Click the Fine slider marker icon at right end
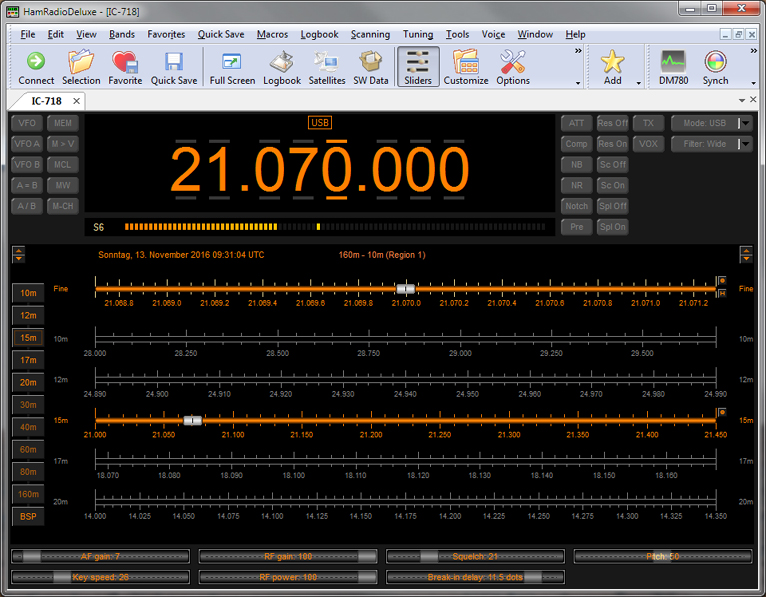This screenshot has width=766, height=597. (722, 281)
